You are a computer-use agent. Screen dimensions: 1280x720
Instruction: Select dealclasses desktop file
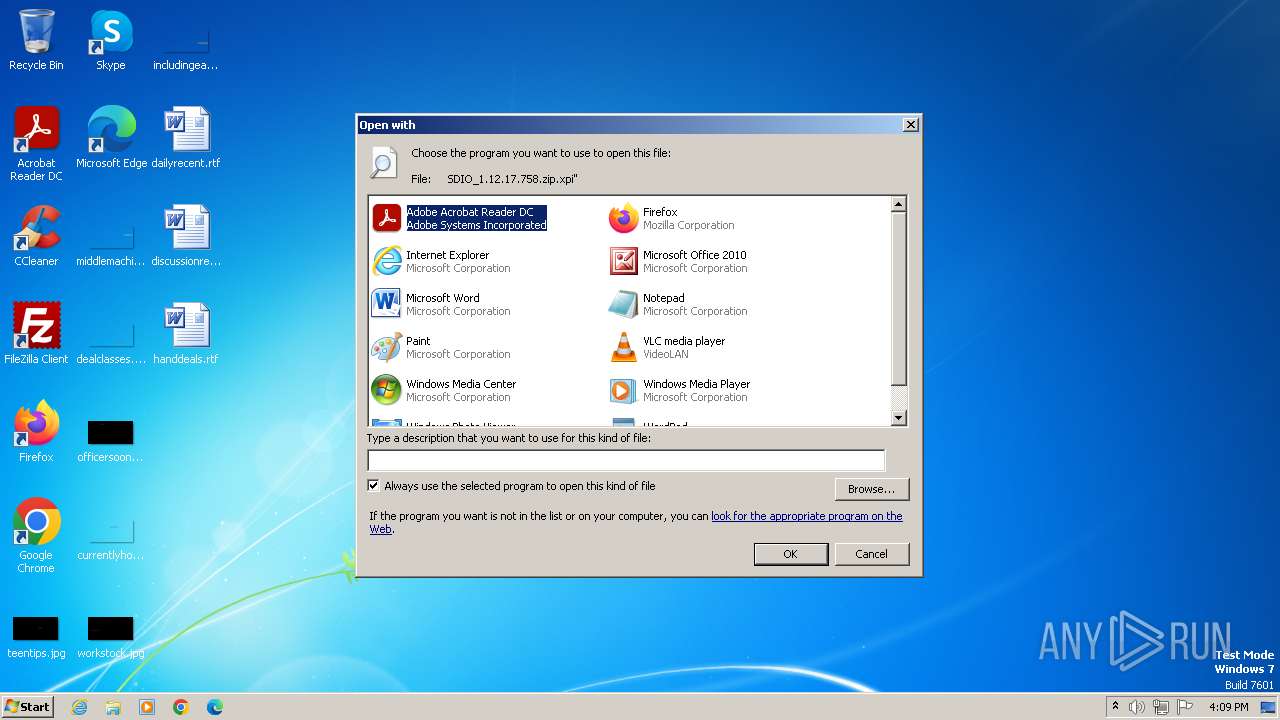coord(110,342)
